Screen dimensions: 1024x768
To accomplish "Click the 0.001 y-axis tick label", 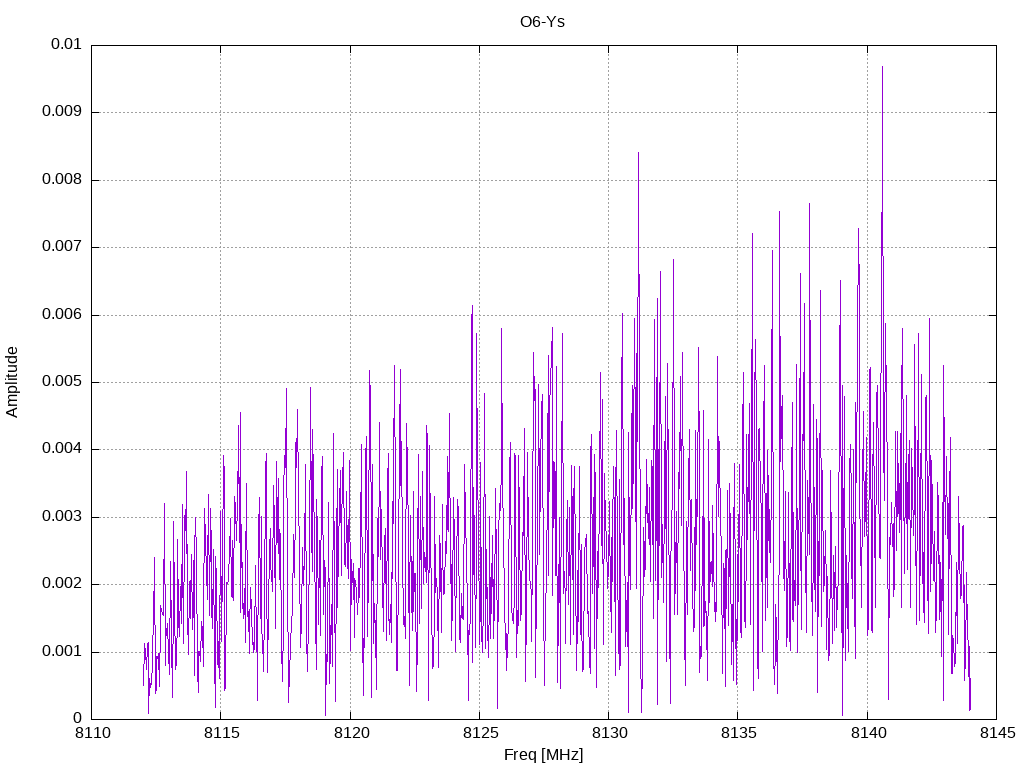I will tap(62, 652).
